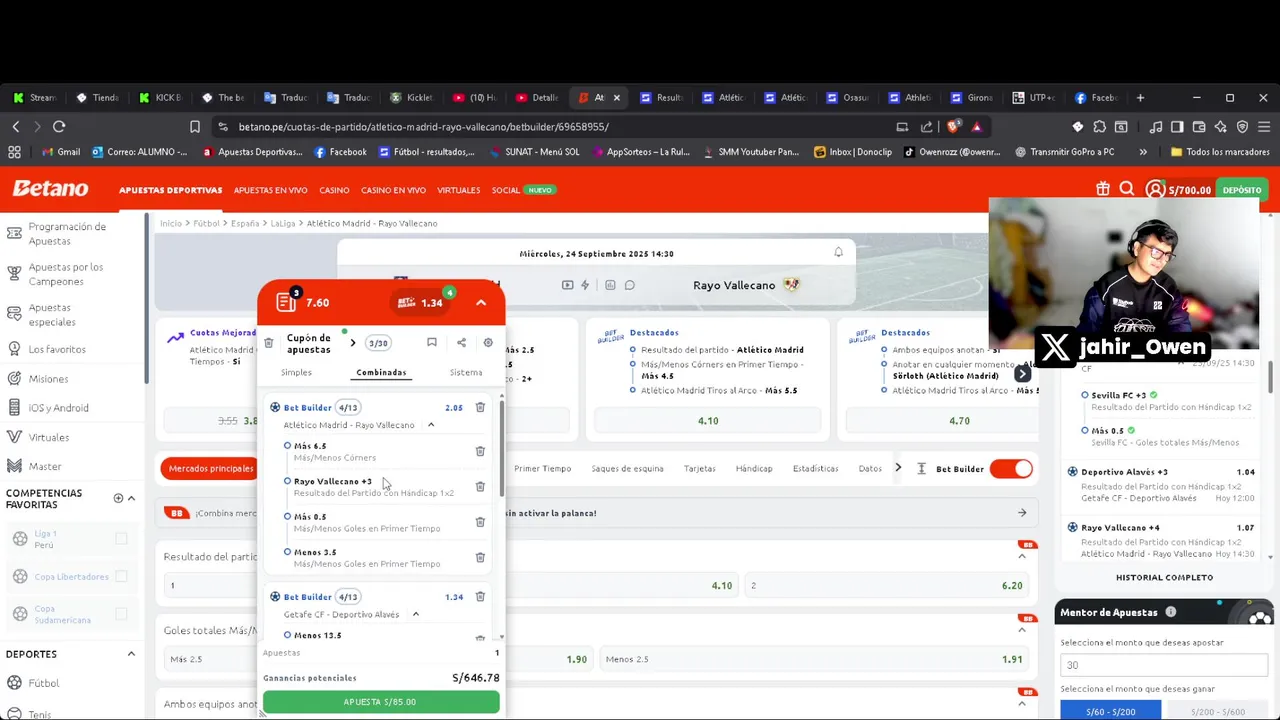Select Menos 2.5 odds 1.91

(815, 659)
